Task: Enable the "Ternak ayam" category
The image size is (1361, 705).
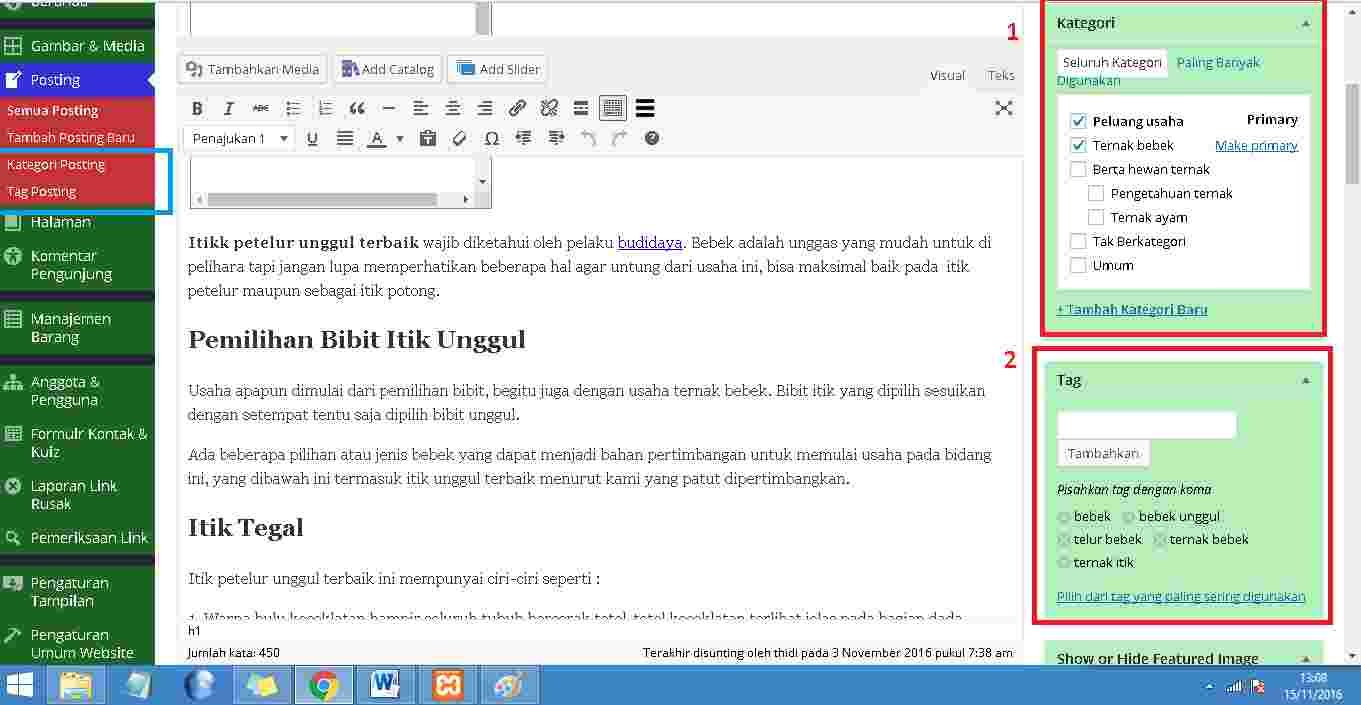Action: [1095, 217]
